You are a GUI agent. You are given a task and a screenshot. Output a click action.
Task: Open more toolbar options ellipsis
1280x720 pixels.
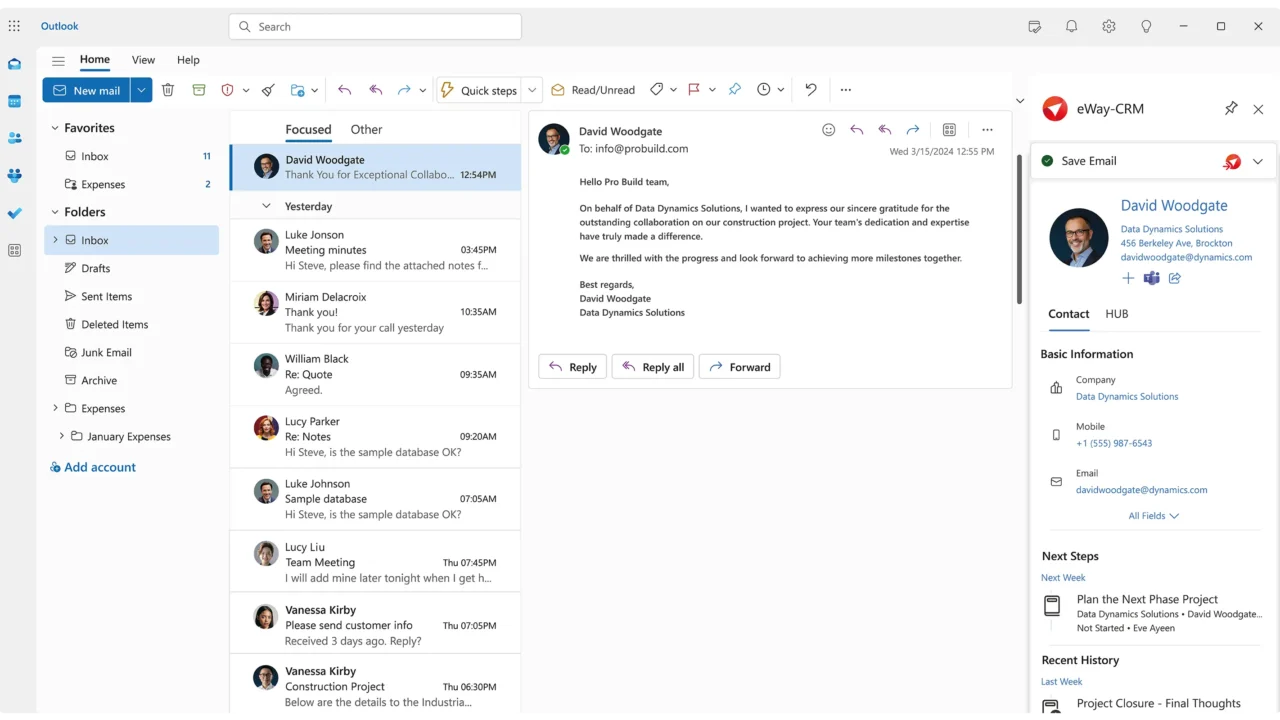point(846,90)
